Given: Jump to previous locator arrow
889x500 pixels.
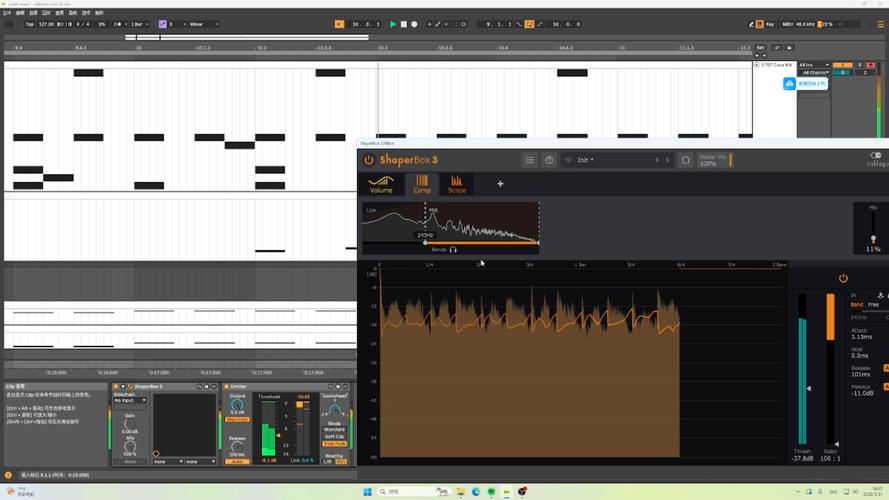Looking at the screenshot, I should point(757,56).
